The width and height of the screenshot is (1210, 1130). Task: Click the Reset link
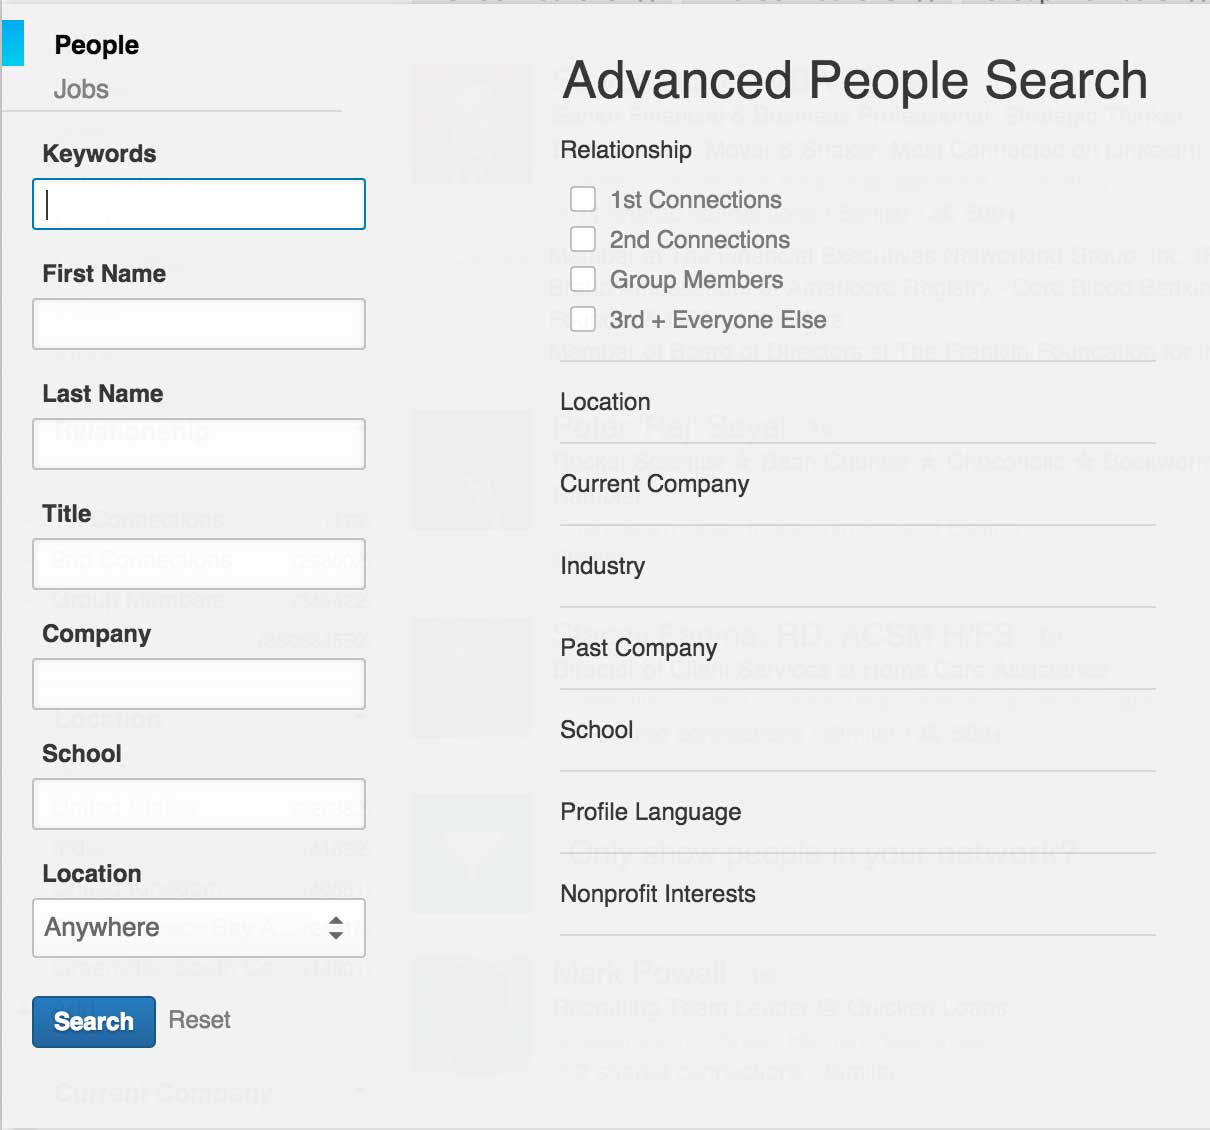pyautogui.click(x=199, y=1019)
